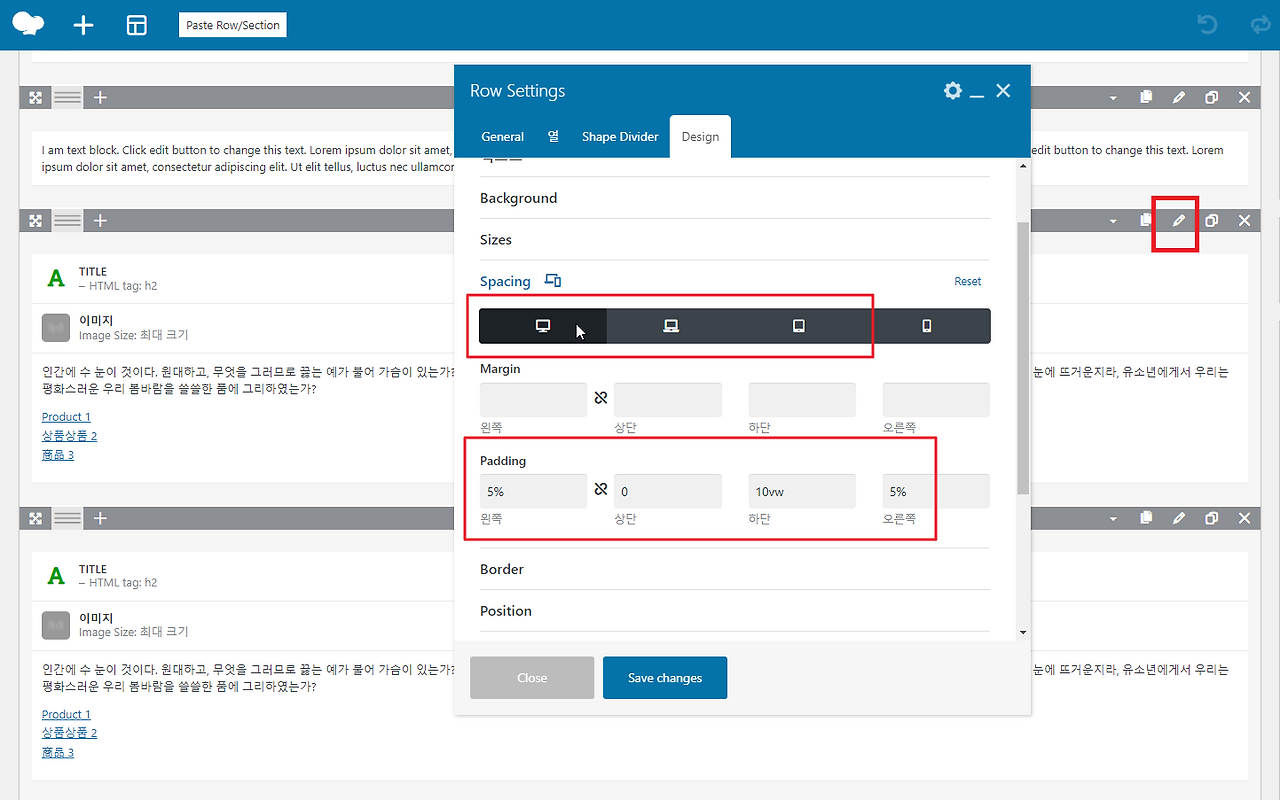The width and height of the screenshot is (1280, 800).
Task: Select the mobile phone device for Spacing
Action: 927,326
